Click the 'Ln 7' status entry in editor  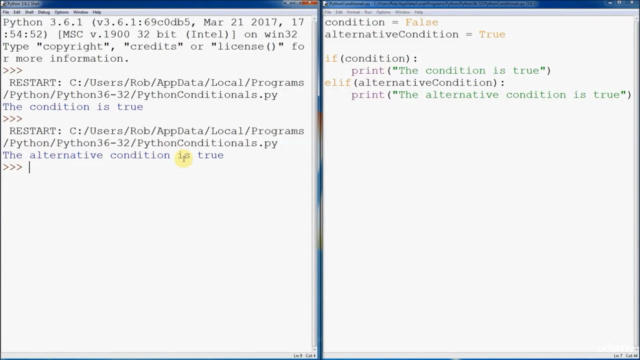pos(618,356)
